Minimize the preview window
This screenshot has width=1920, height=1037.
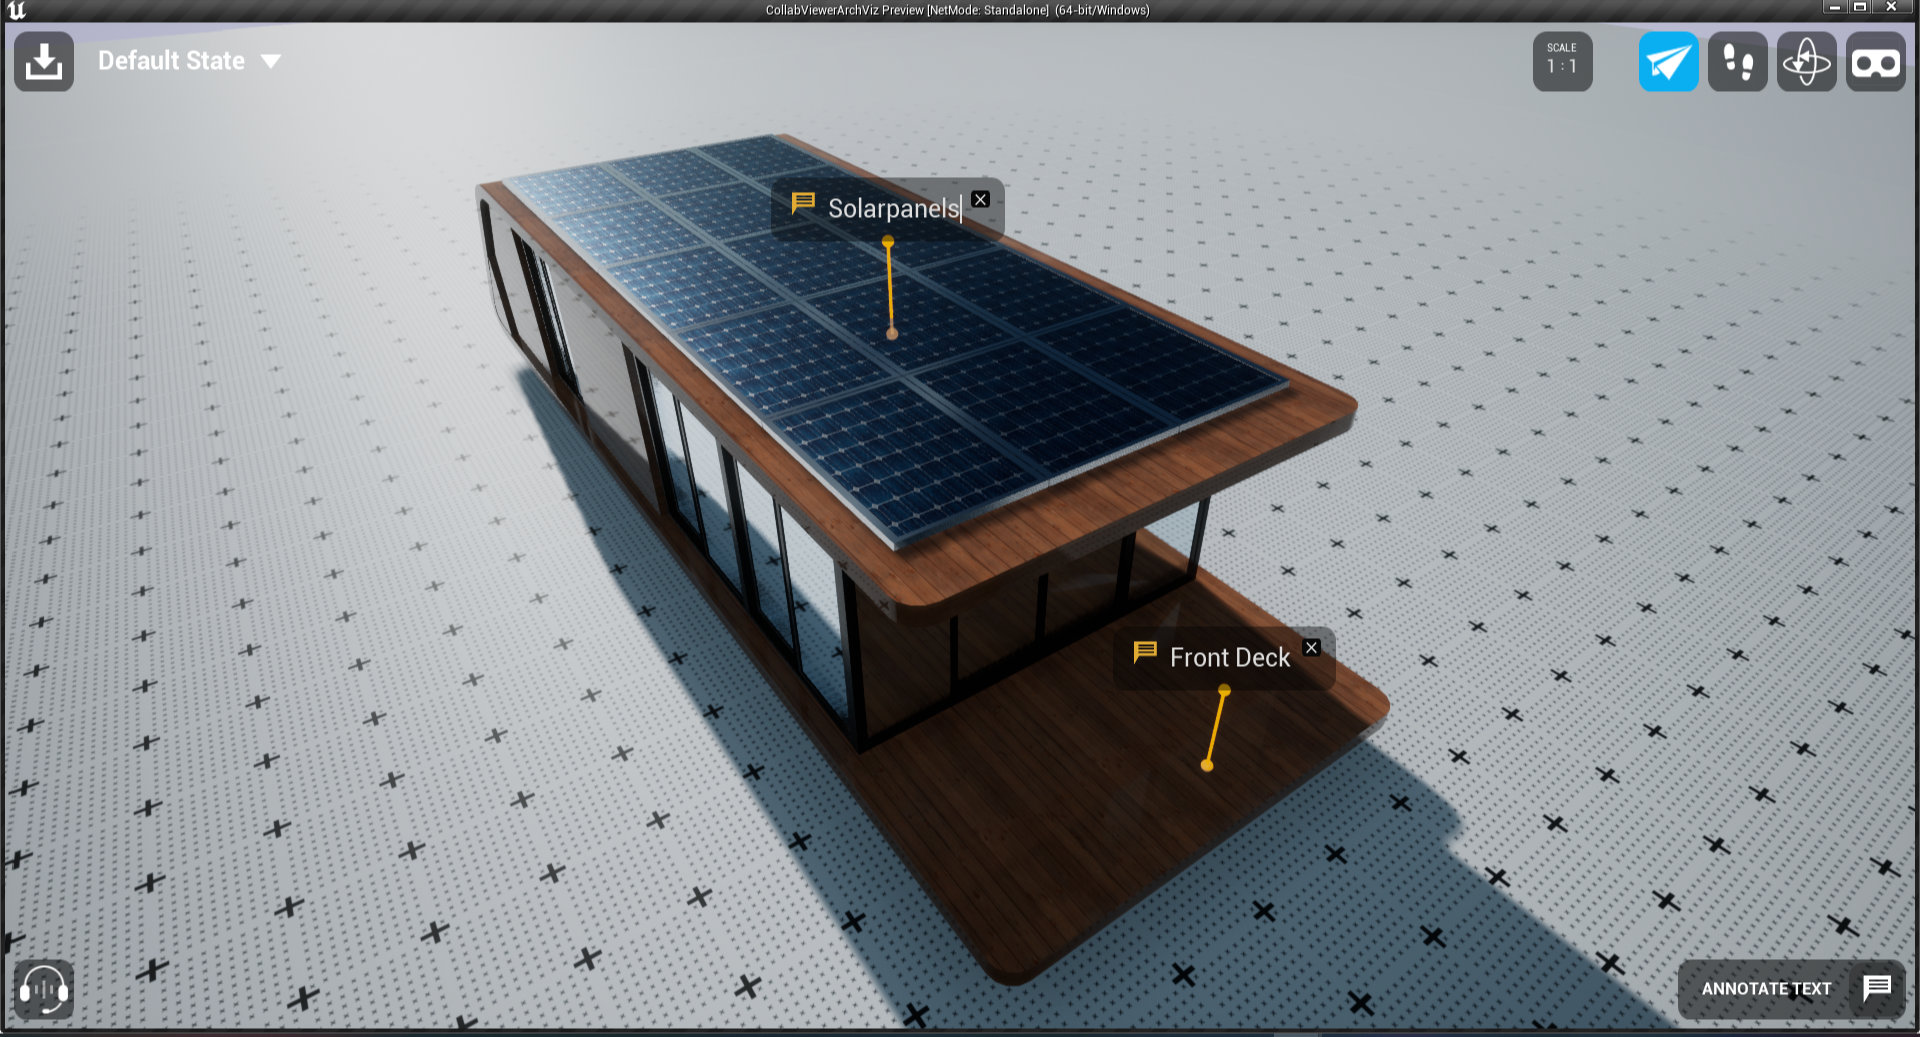[x=1834, y=7]
